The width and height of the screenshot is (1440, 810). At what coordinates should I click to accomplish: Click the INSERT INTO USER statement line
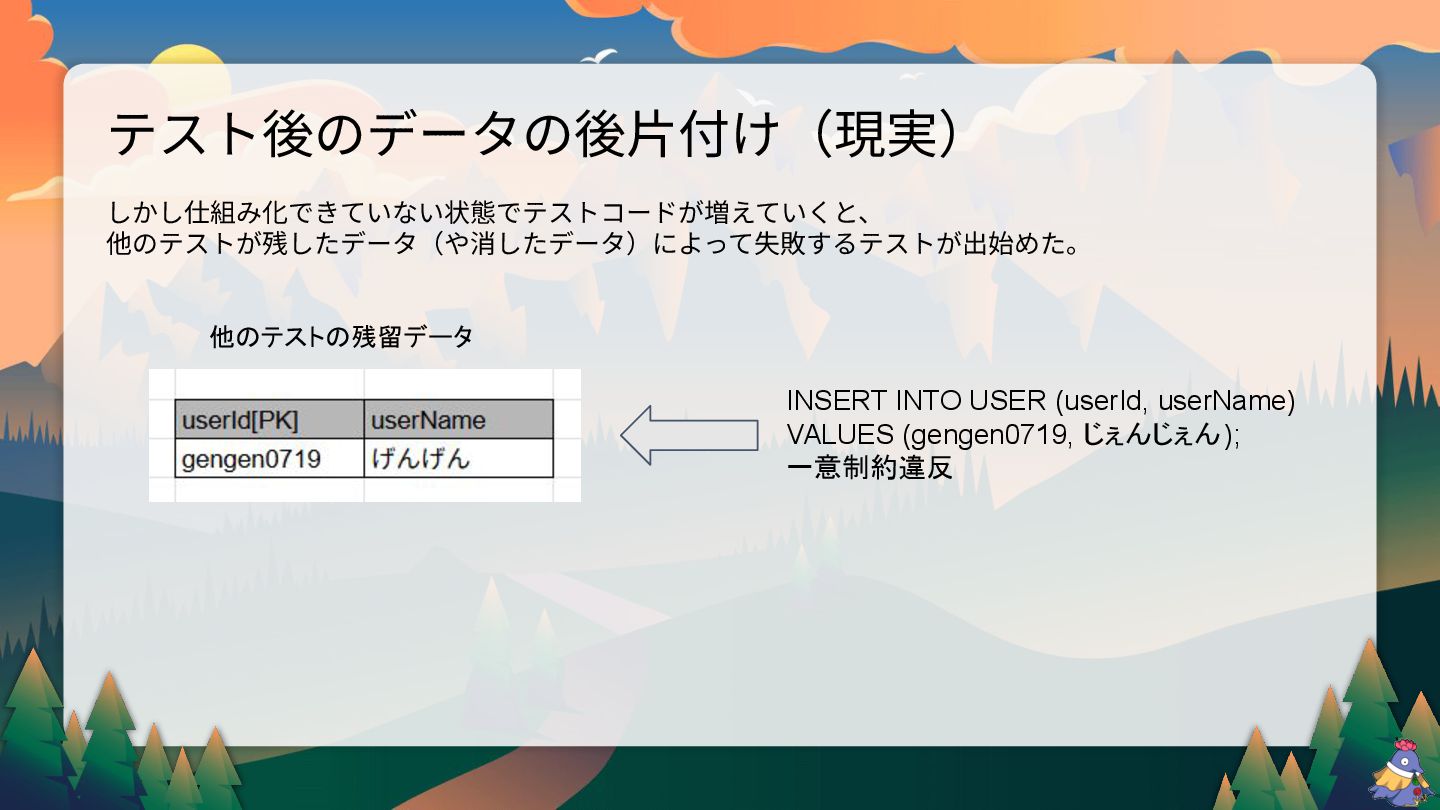click(x=1041, y=401)
